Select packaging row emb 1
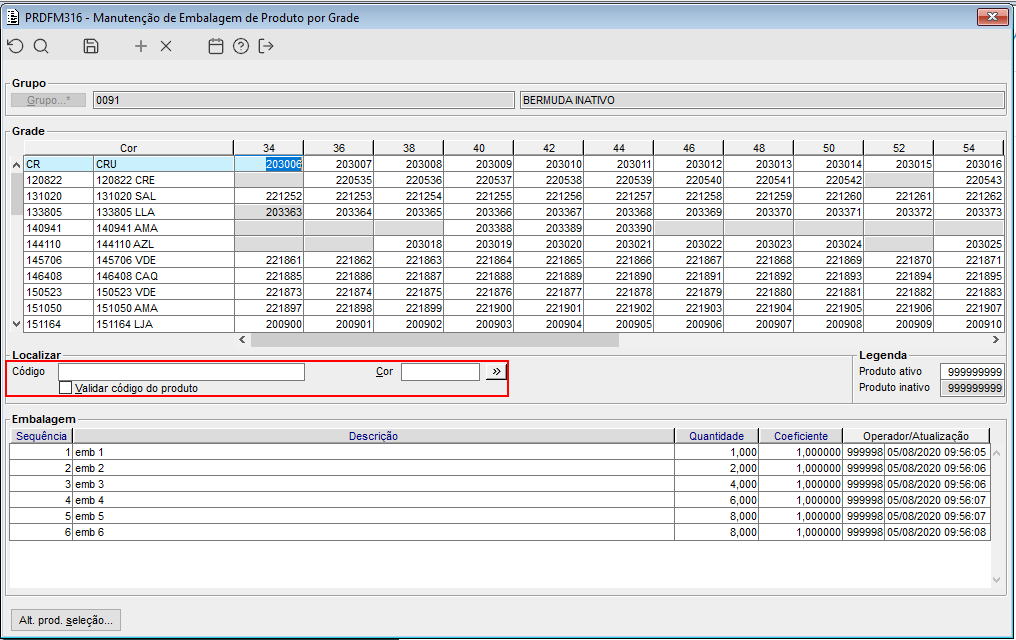The width and height of the screenshot is (1016, 640). tap(500, 452)
